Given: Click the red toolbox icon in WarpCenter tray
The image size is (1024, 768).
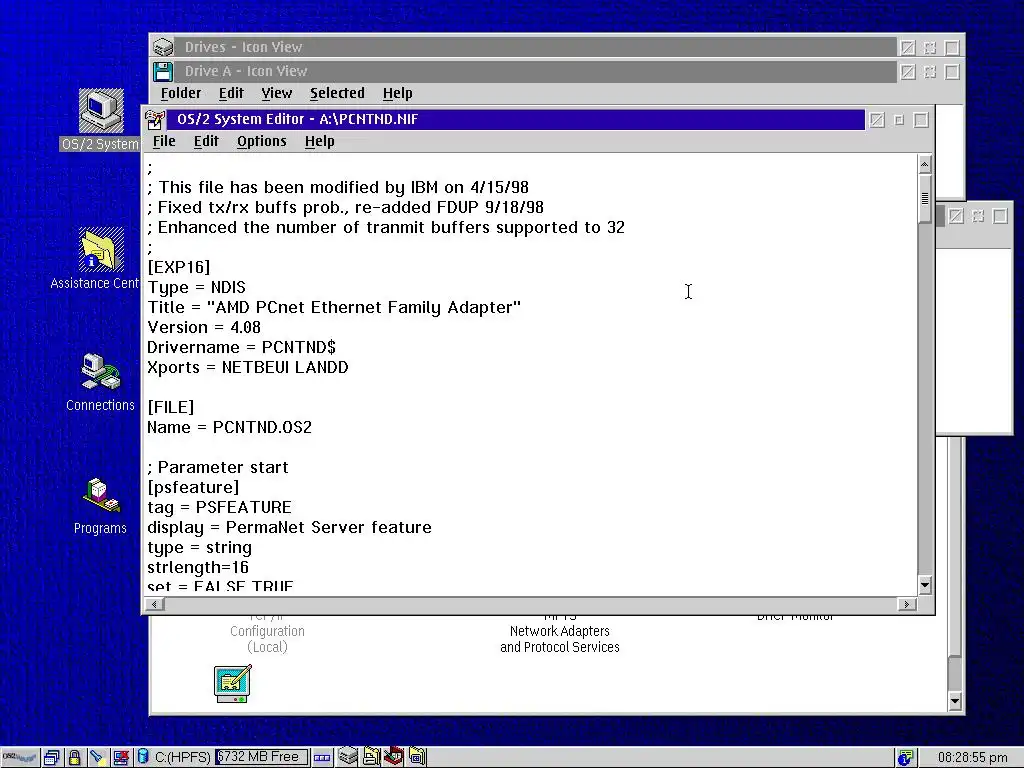Looking at the screenshot, I should 393,756.
